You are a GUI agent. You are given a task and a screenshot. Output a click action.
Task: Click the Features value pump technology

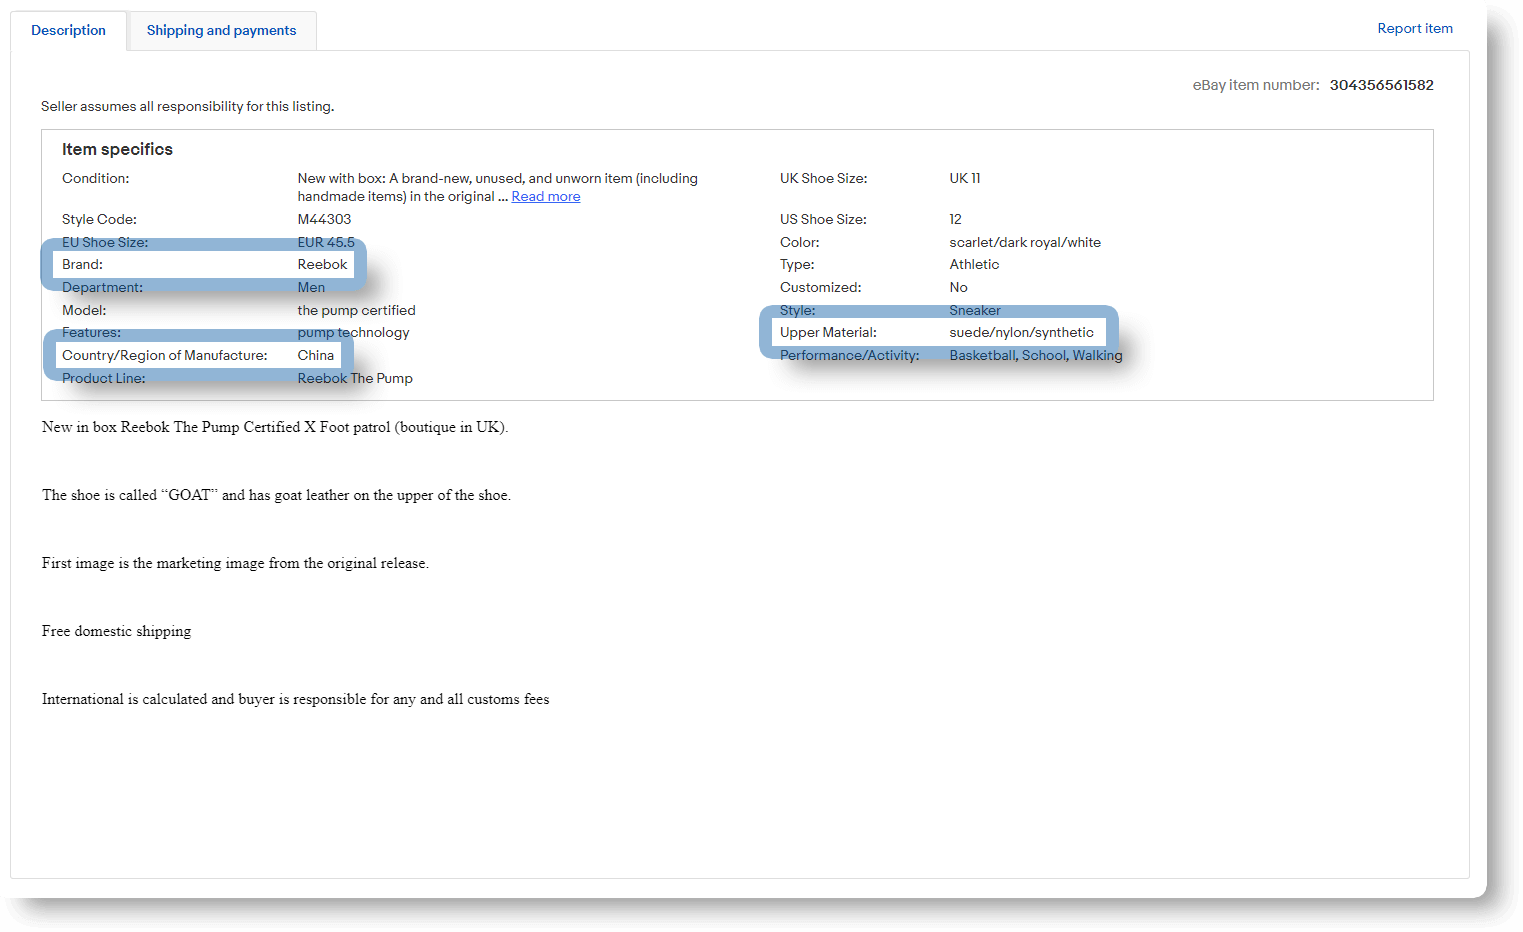pyautogui.click(x=353, y=332)
